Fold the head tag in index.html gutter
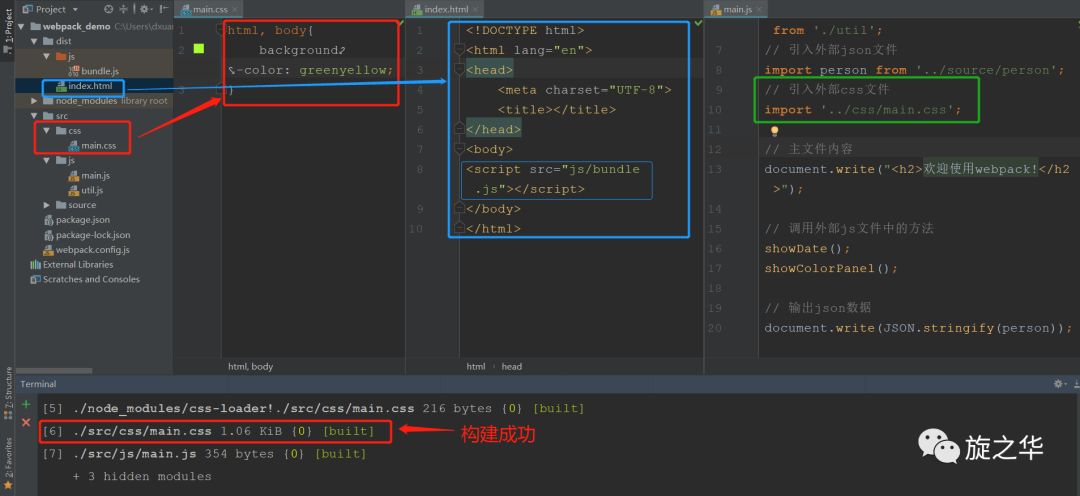The width and height of the screenshot is (1080, 496). (459, 70)
